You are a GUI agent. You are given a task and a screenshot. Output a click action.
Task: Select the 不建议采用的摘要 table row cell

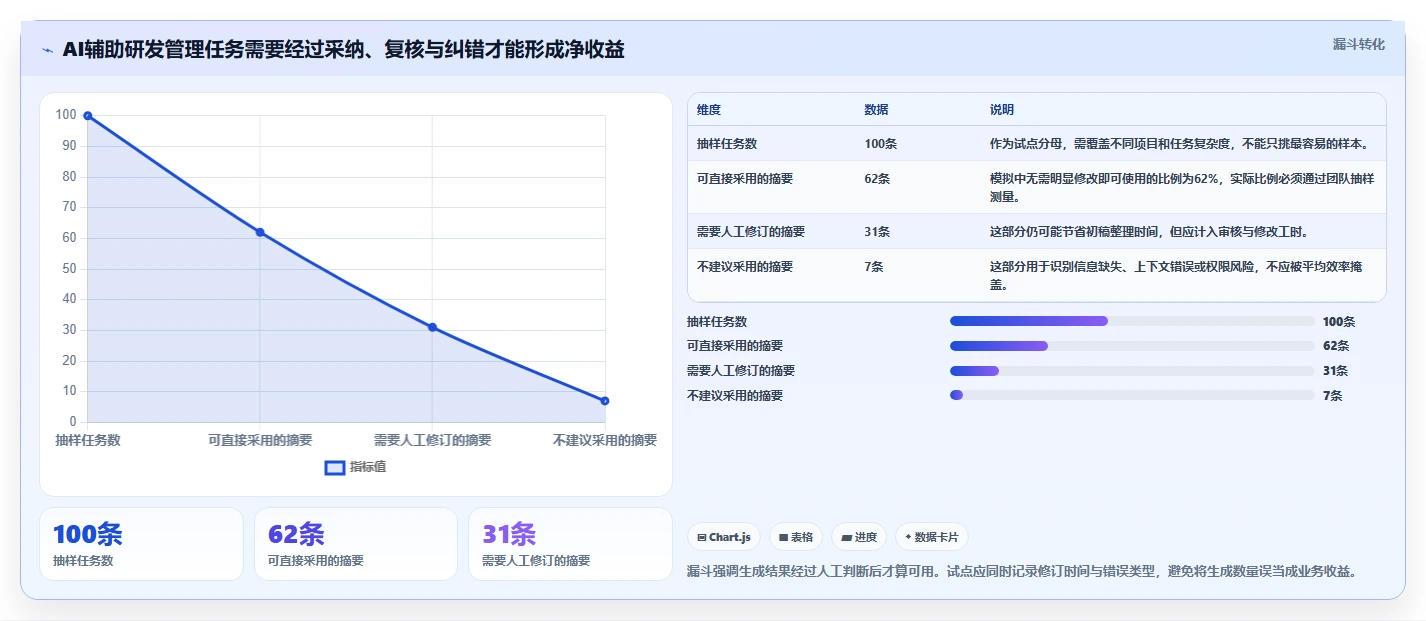[745, 266]
